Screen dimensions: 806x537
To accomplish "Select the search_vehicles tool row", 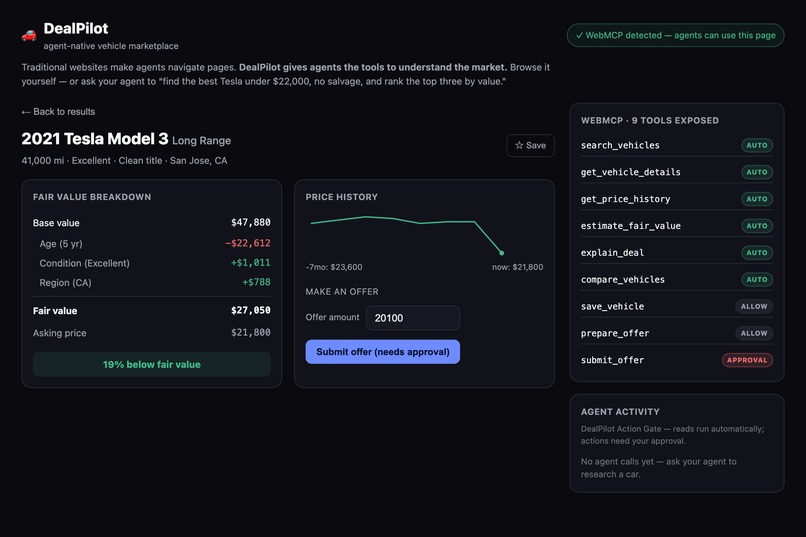I will pyautogui.click(x=676, y=145).
